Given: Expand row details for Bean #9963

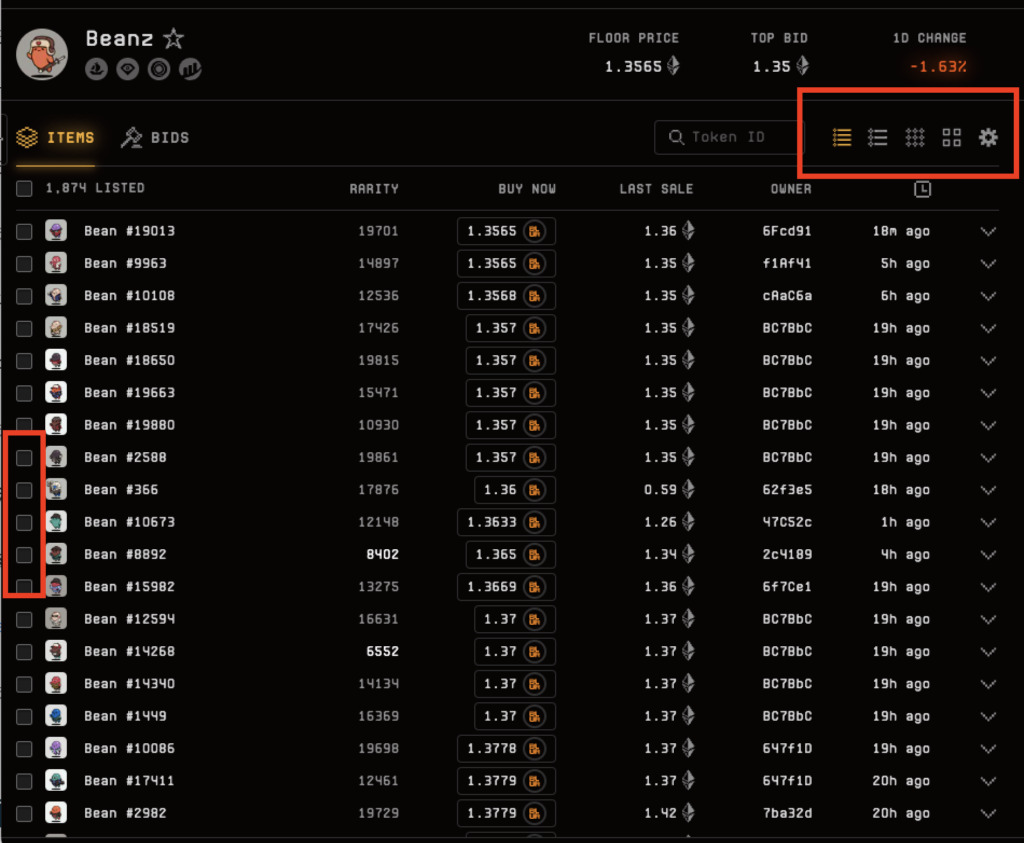Looking at the screenshot, I should click(988, 264).
